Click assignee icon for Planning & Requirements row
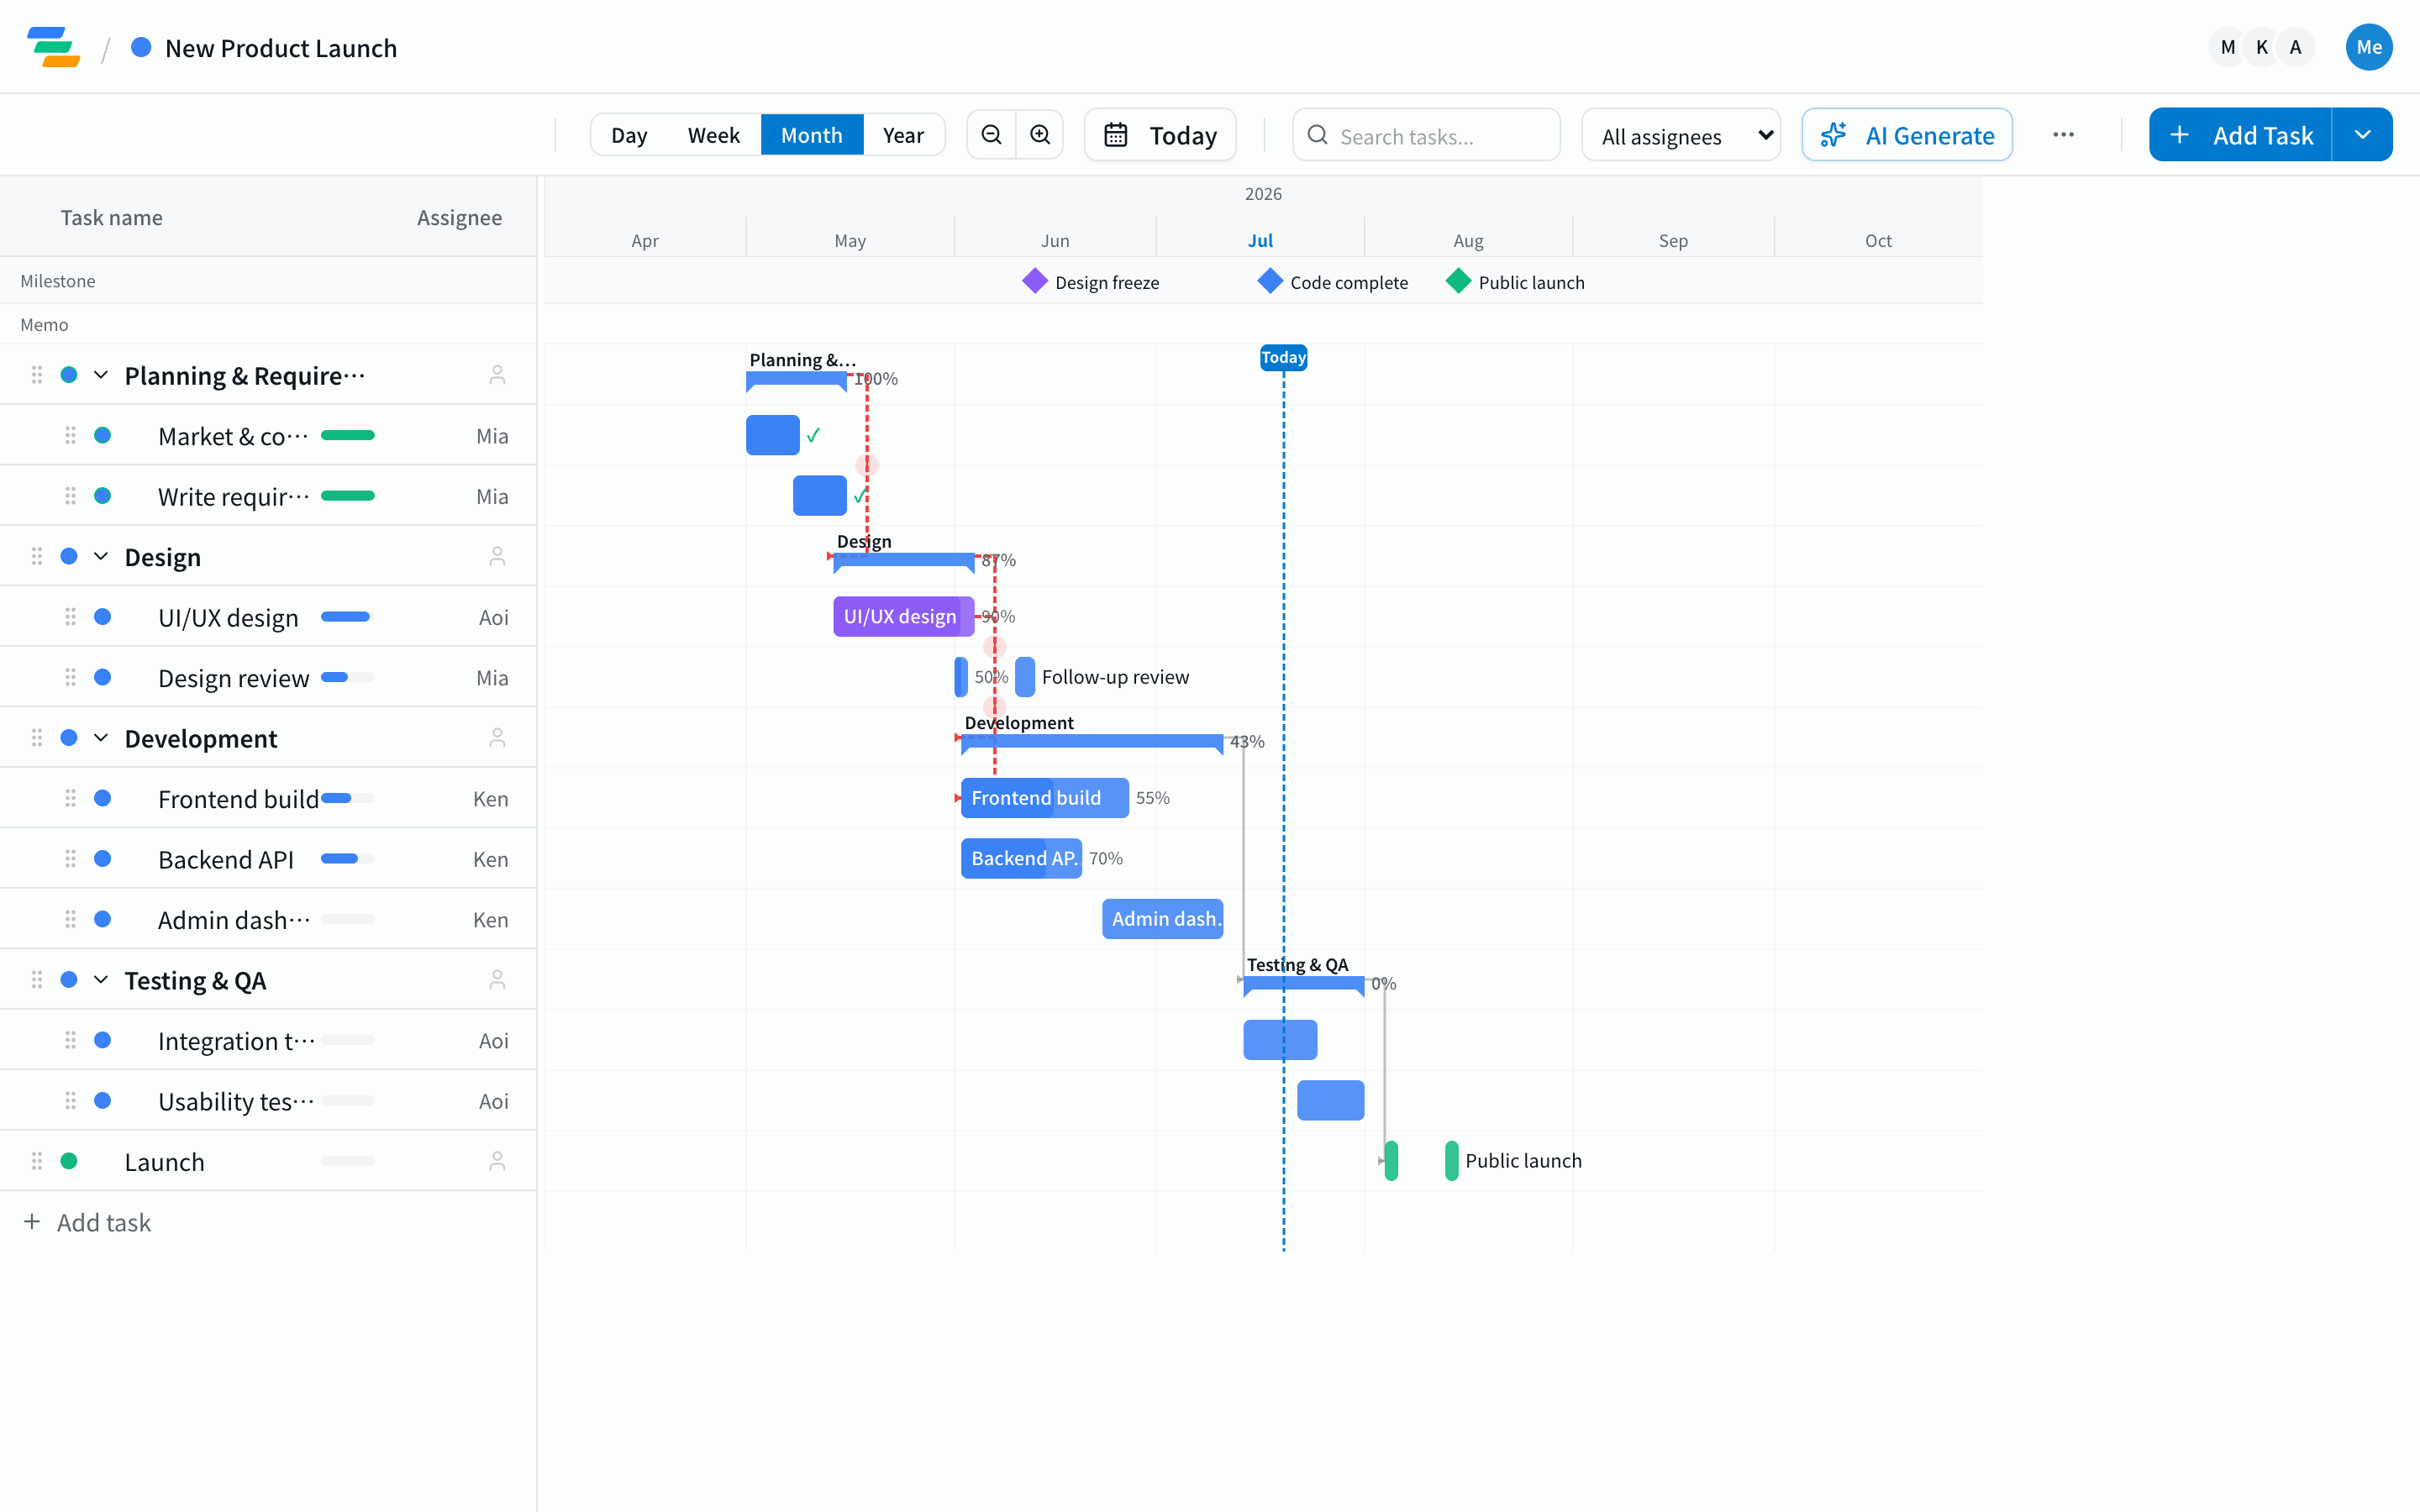 tap(497, 375)
